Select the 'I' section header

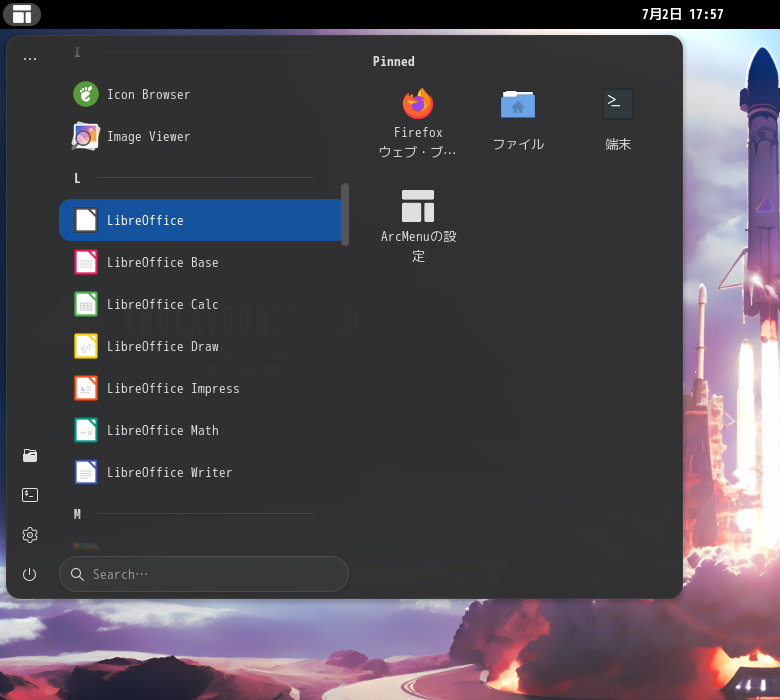coord(77,52)
